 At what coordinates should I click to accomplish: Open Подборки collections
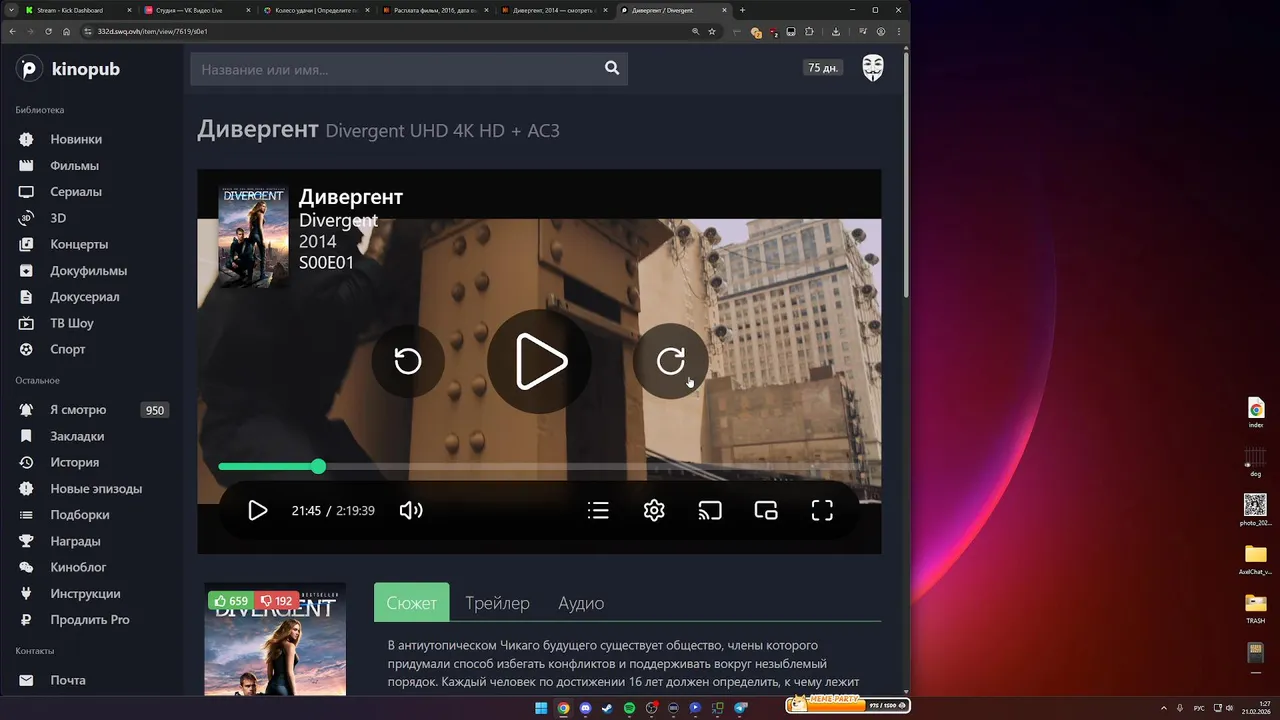(x=80, y=514)
